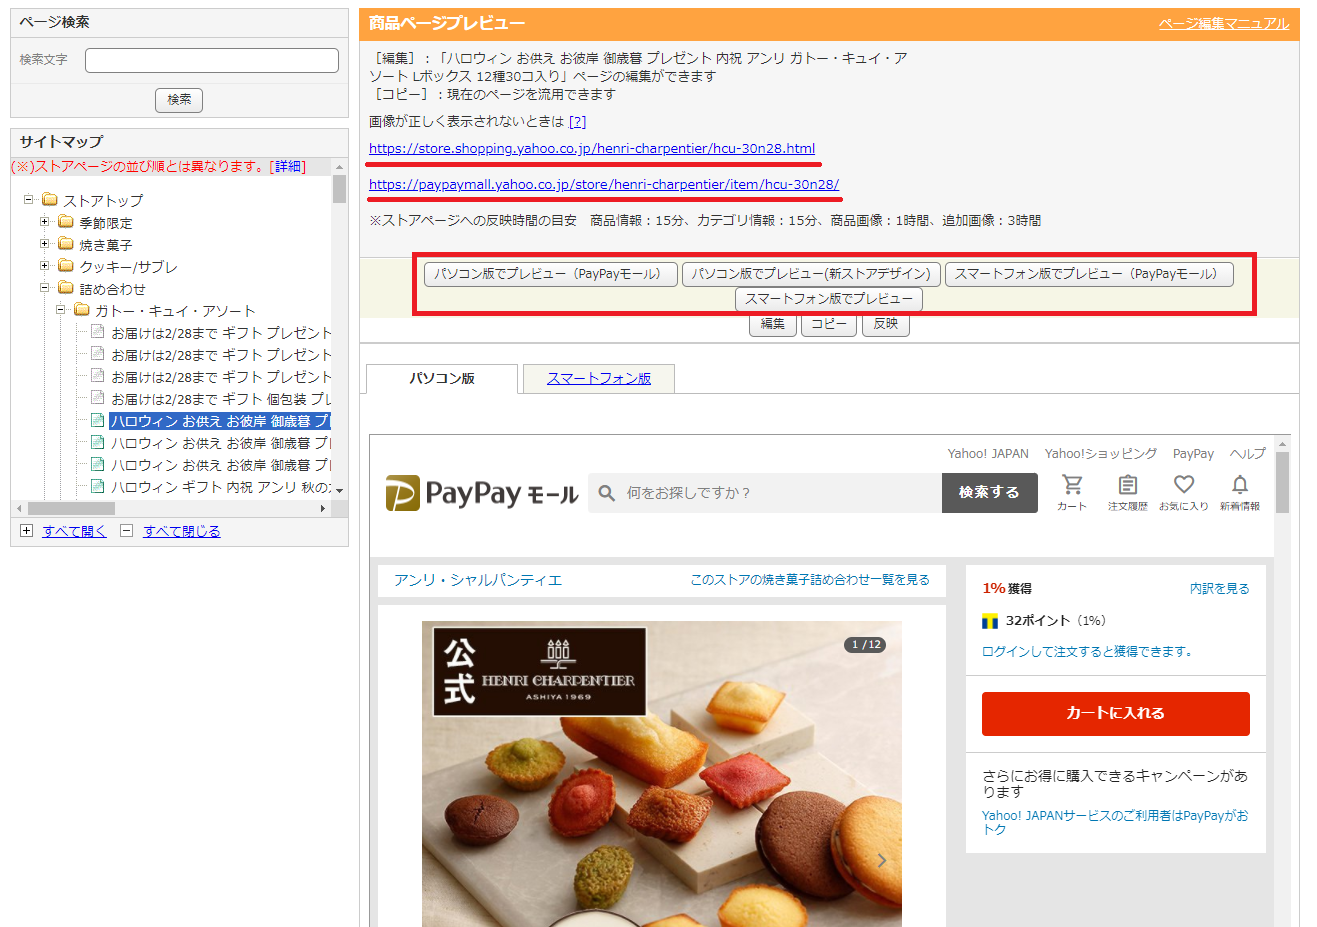Image resolution: width=1317 pixels, height=927 pixels.
Task: Click the T-point icon next to 32ポイント
Action: tap(990, 621)
